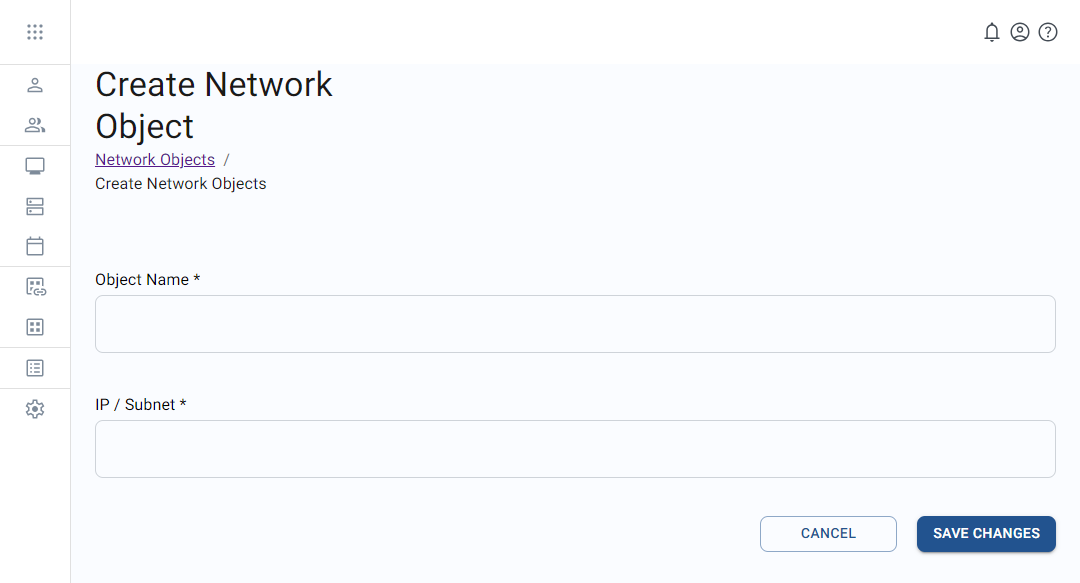
Task: Open the devices/monitor section in sidebar
Action: click(x=35, y=165)
